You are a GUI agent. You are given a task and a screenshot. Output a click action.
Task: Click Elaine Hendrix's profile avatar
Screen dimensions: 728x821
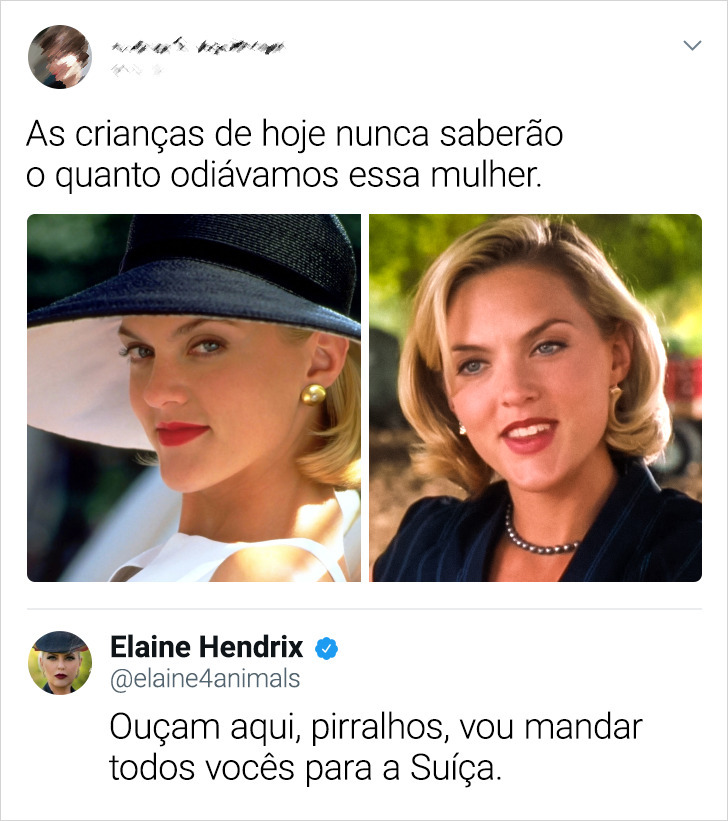coord(60,663)
